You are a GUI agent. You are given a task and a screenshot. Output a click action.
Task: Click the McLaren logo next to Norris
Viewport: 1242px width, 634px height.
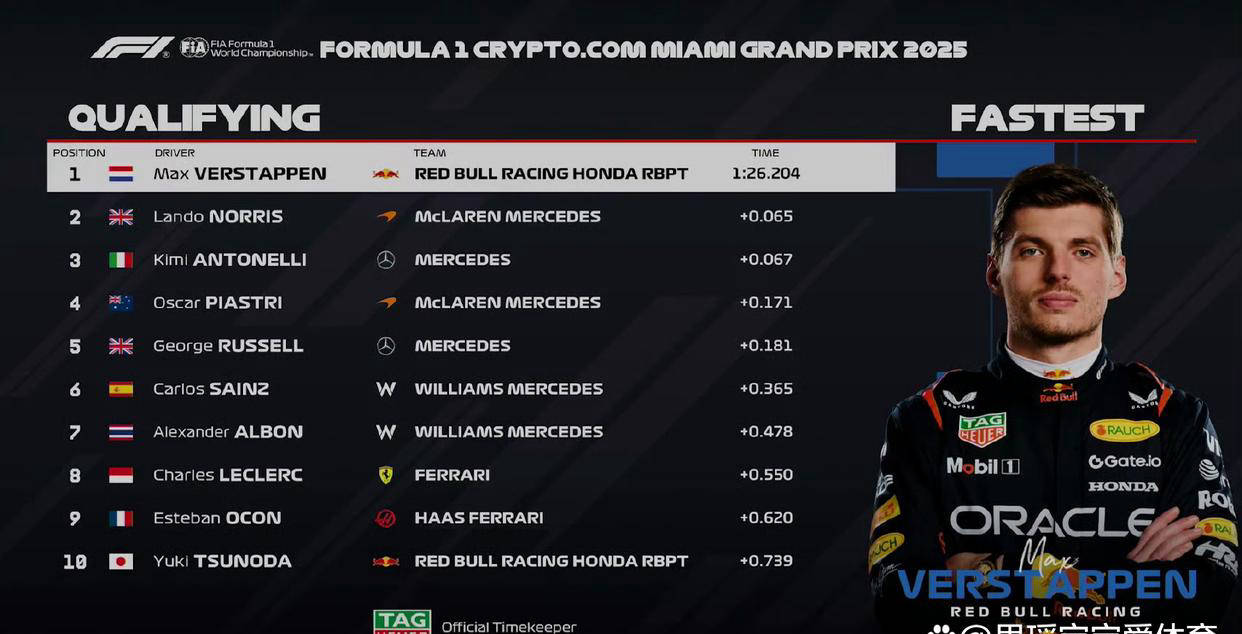coord(386,216)
